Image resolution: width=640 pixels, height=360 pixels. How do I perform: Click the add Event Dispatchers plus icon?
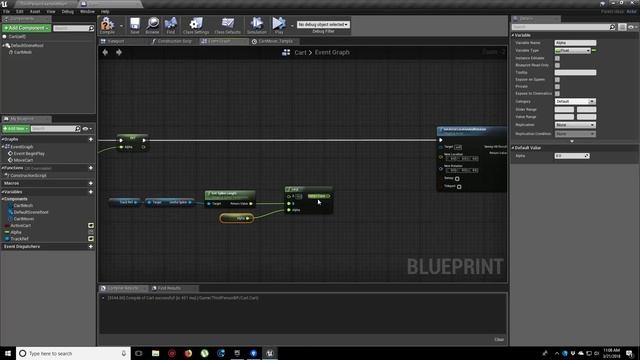click(x=91, y=247)
